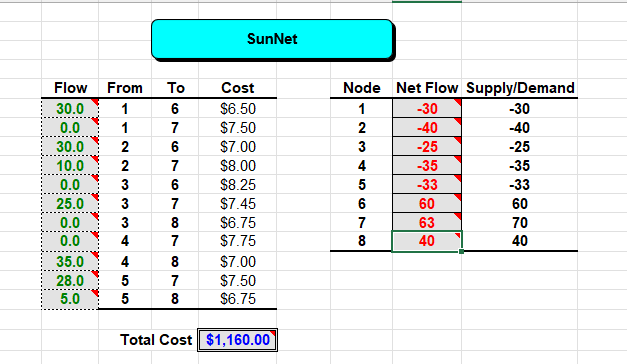Grab the fill handle of selected cell
This screenshot has height=364, width=627.
tap(461, 252)
